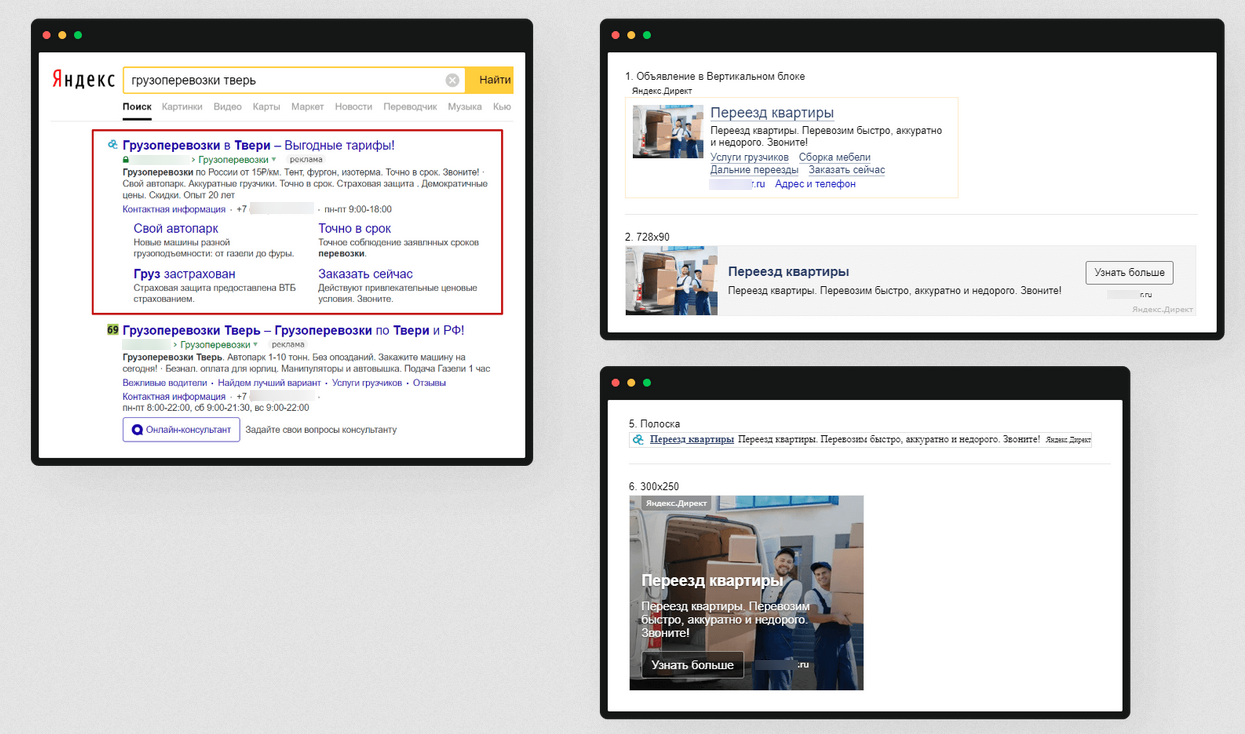1245x734 pixels.
Task: Close the Yandex search window with the red dot
Action: click(x=46, y=35)
